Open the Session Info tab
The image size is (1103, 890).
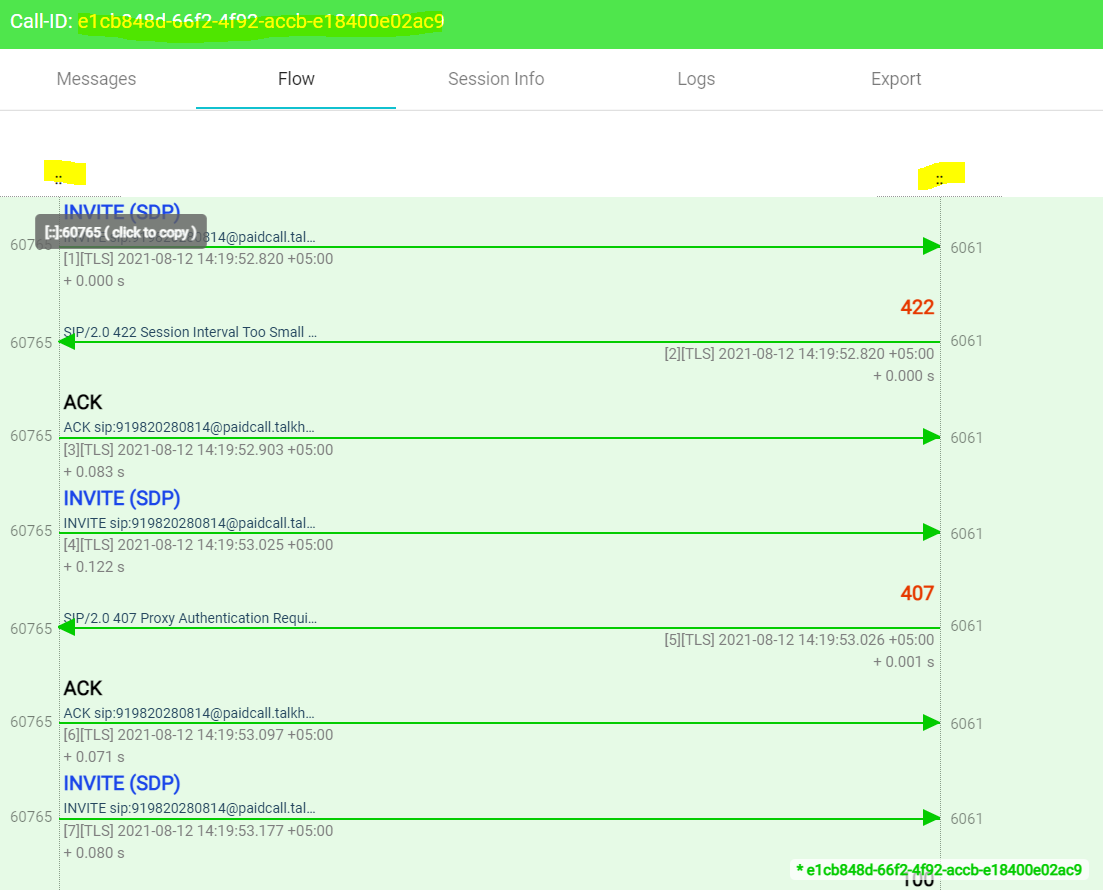point(496,79)
